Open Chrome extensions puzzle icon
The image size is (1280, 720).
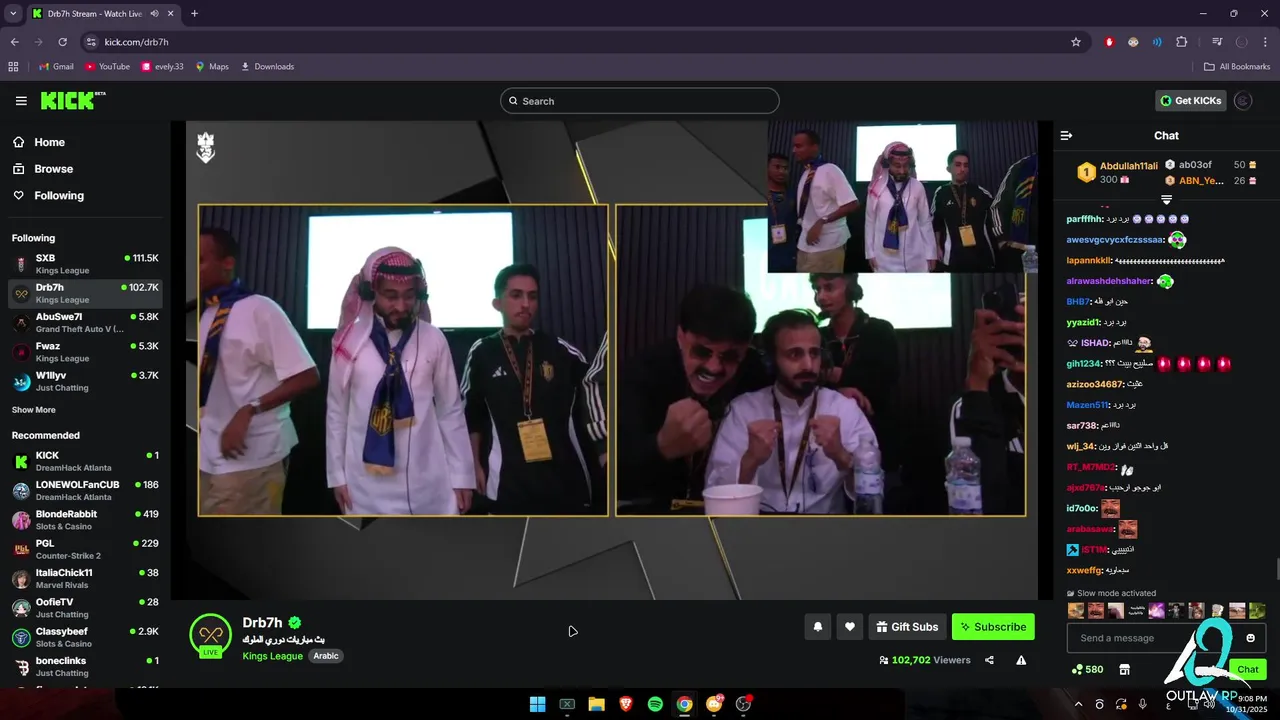[x=1181, y=42]
